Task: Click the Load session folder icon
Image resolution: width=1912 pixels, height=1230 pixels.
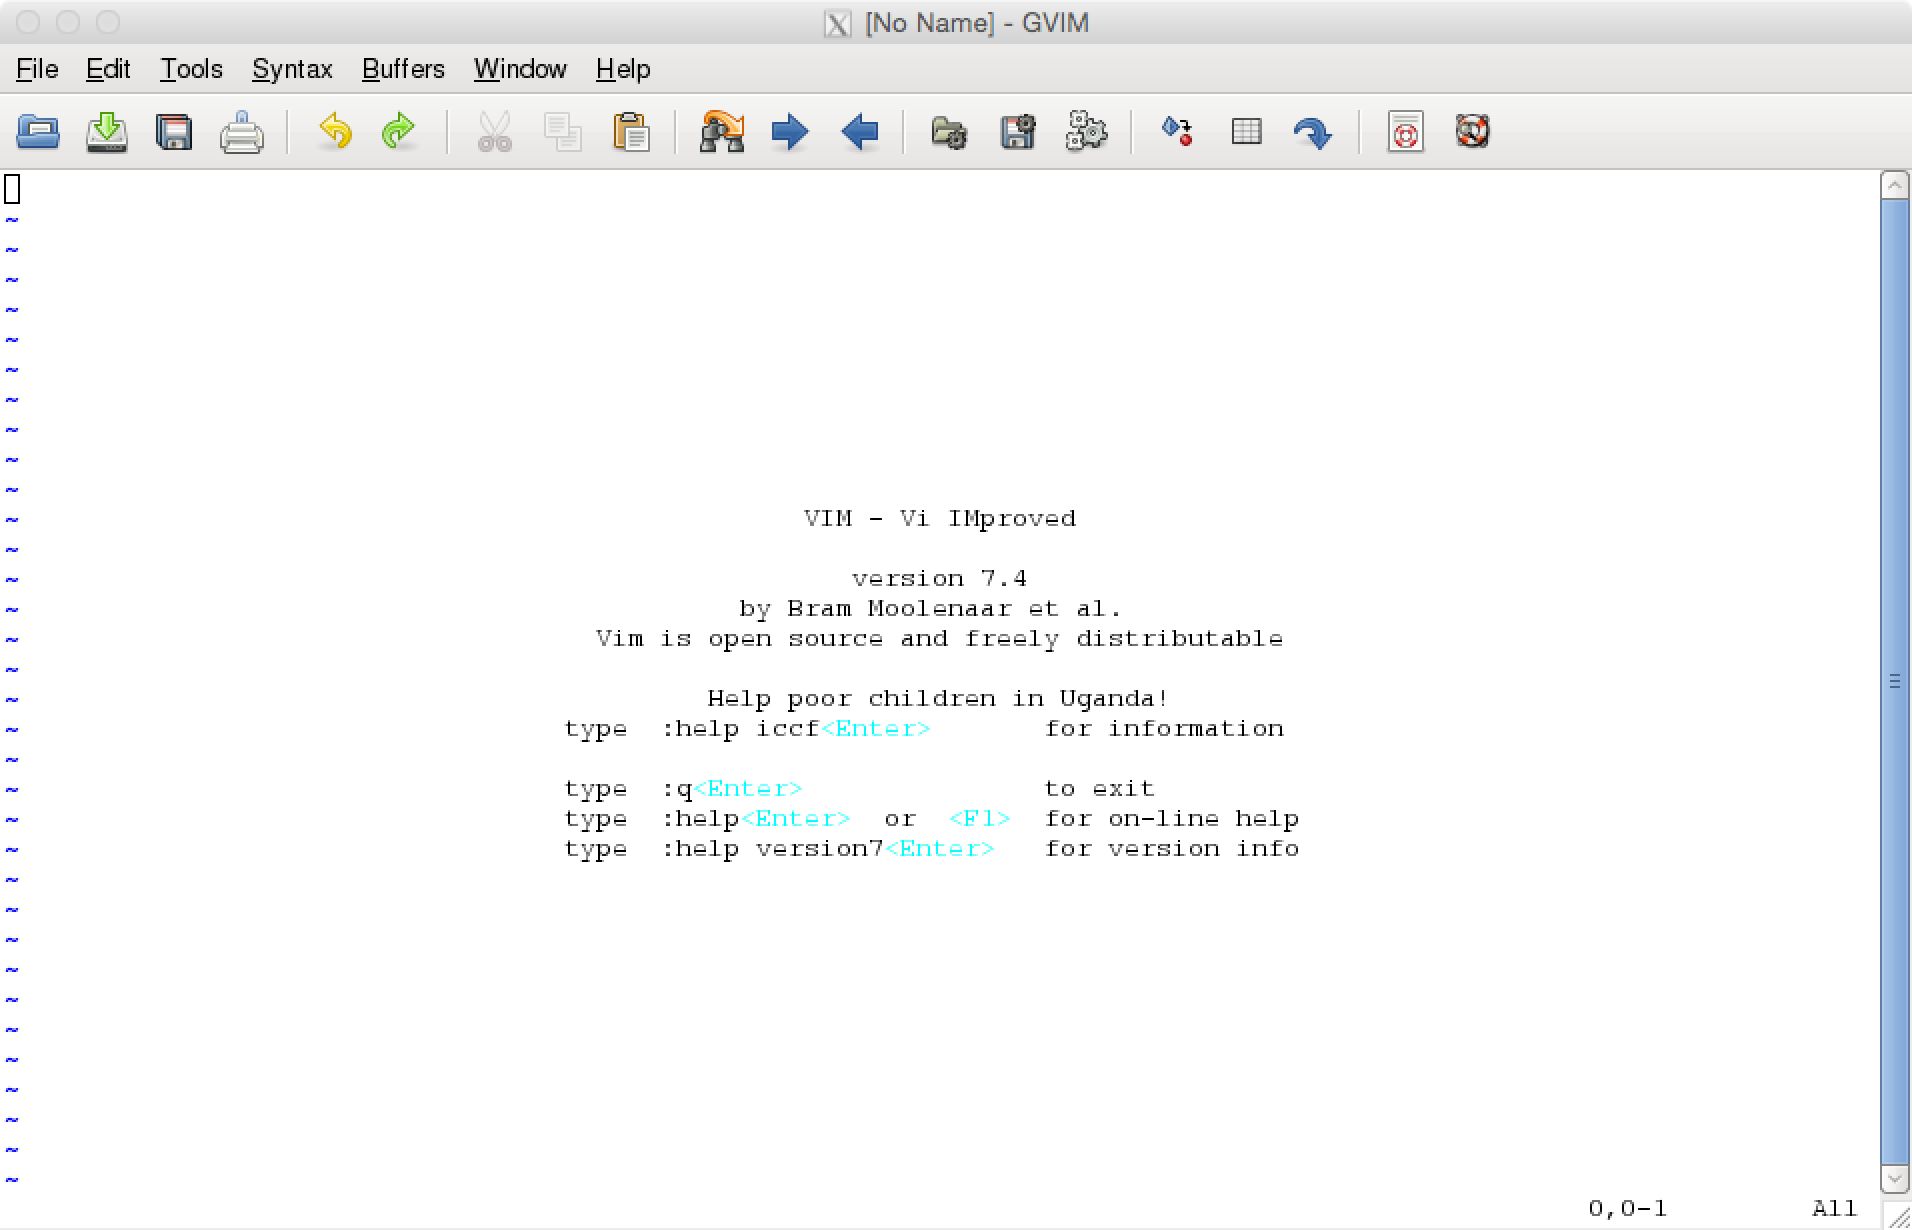Action: pos(949,132)
